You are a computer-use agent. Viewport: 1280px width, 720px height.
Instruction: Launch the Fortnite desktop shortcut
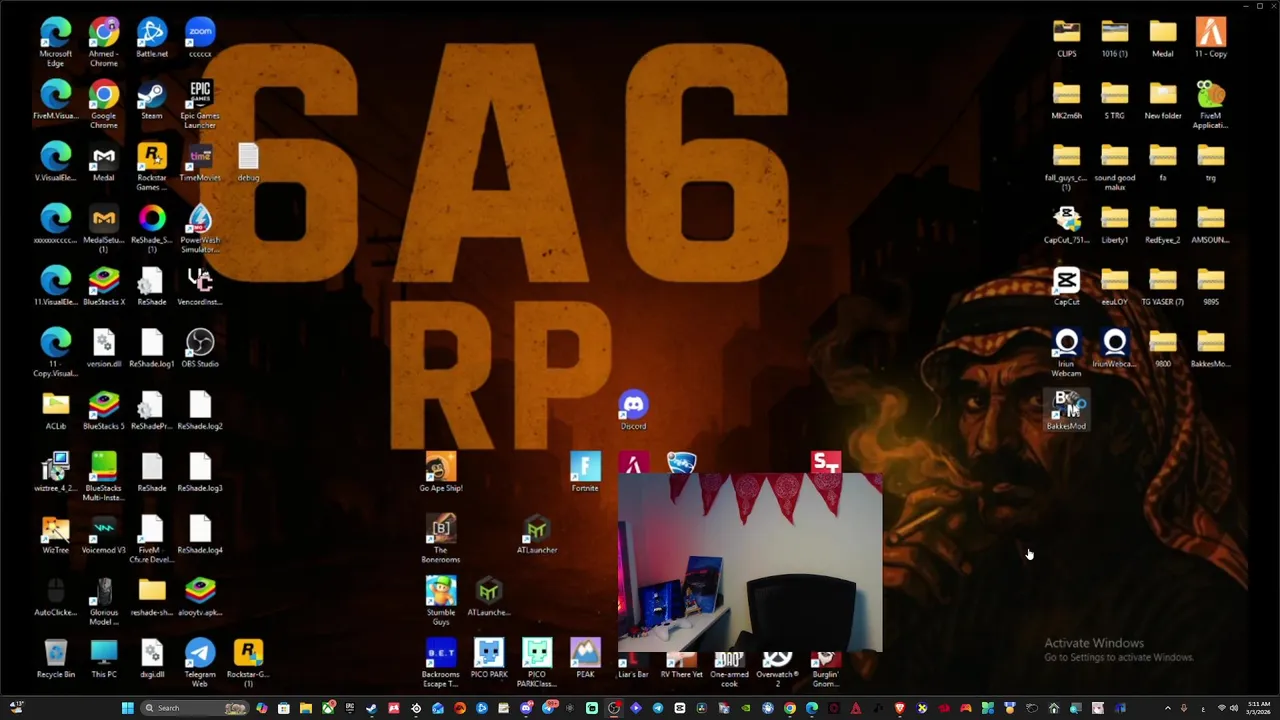585,472
